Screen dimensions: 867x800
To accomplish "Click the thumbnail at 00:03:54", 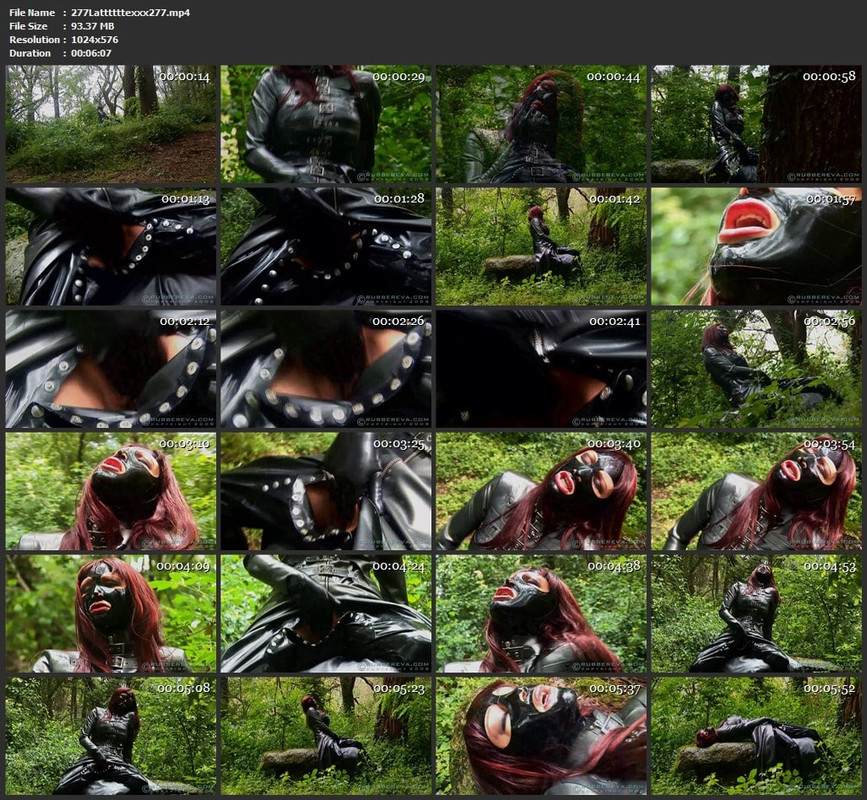I will [756, 491].
